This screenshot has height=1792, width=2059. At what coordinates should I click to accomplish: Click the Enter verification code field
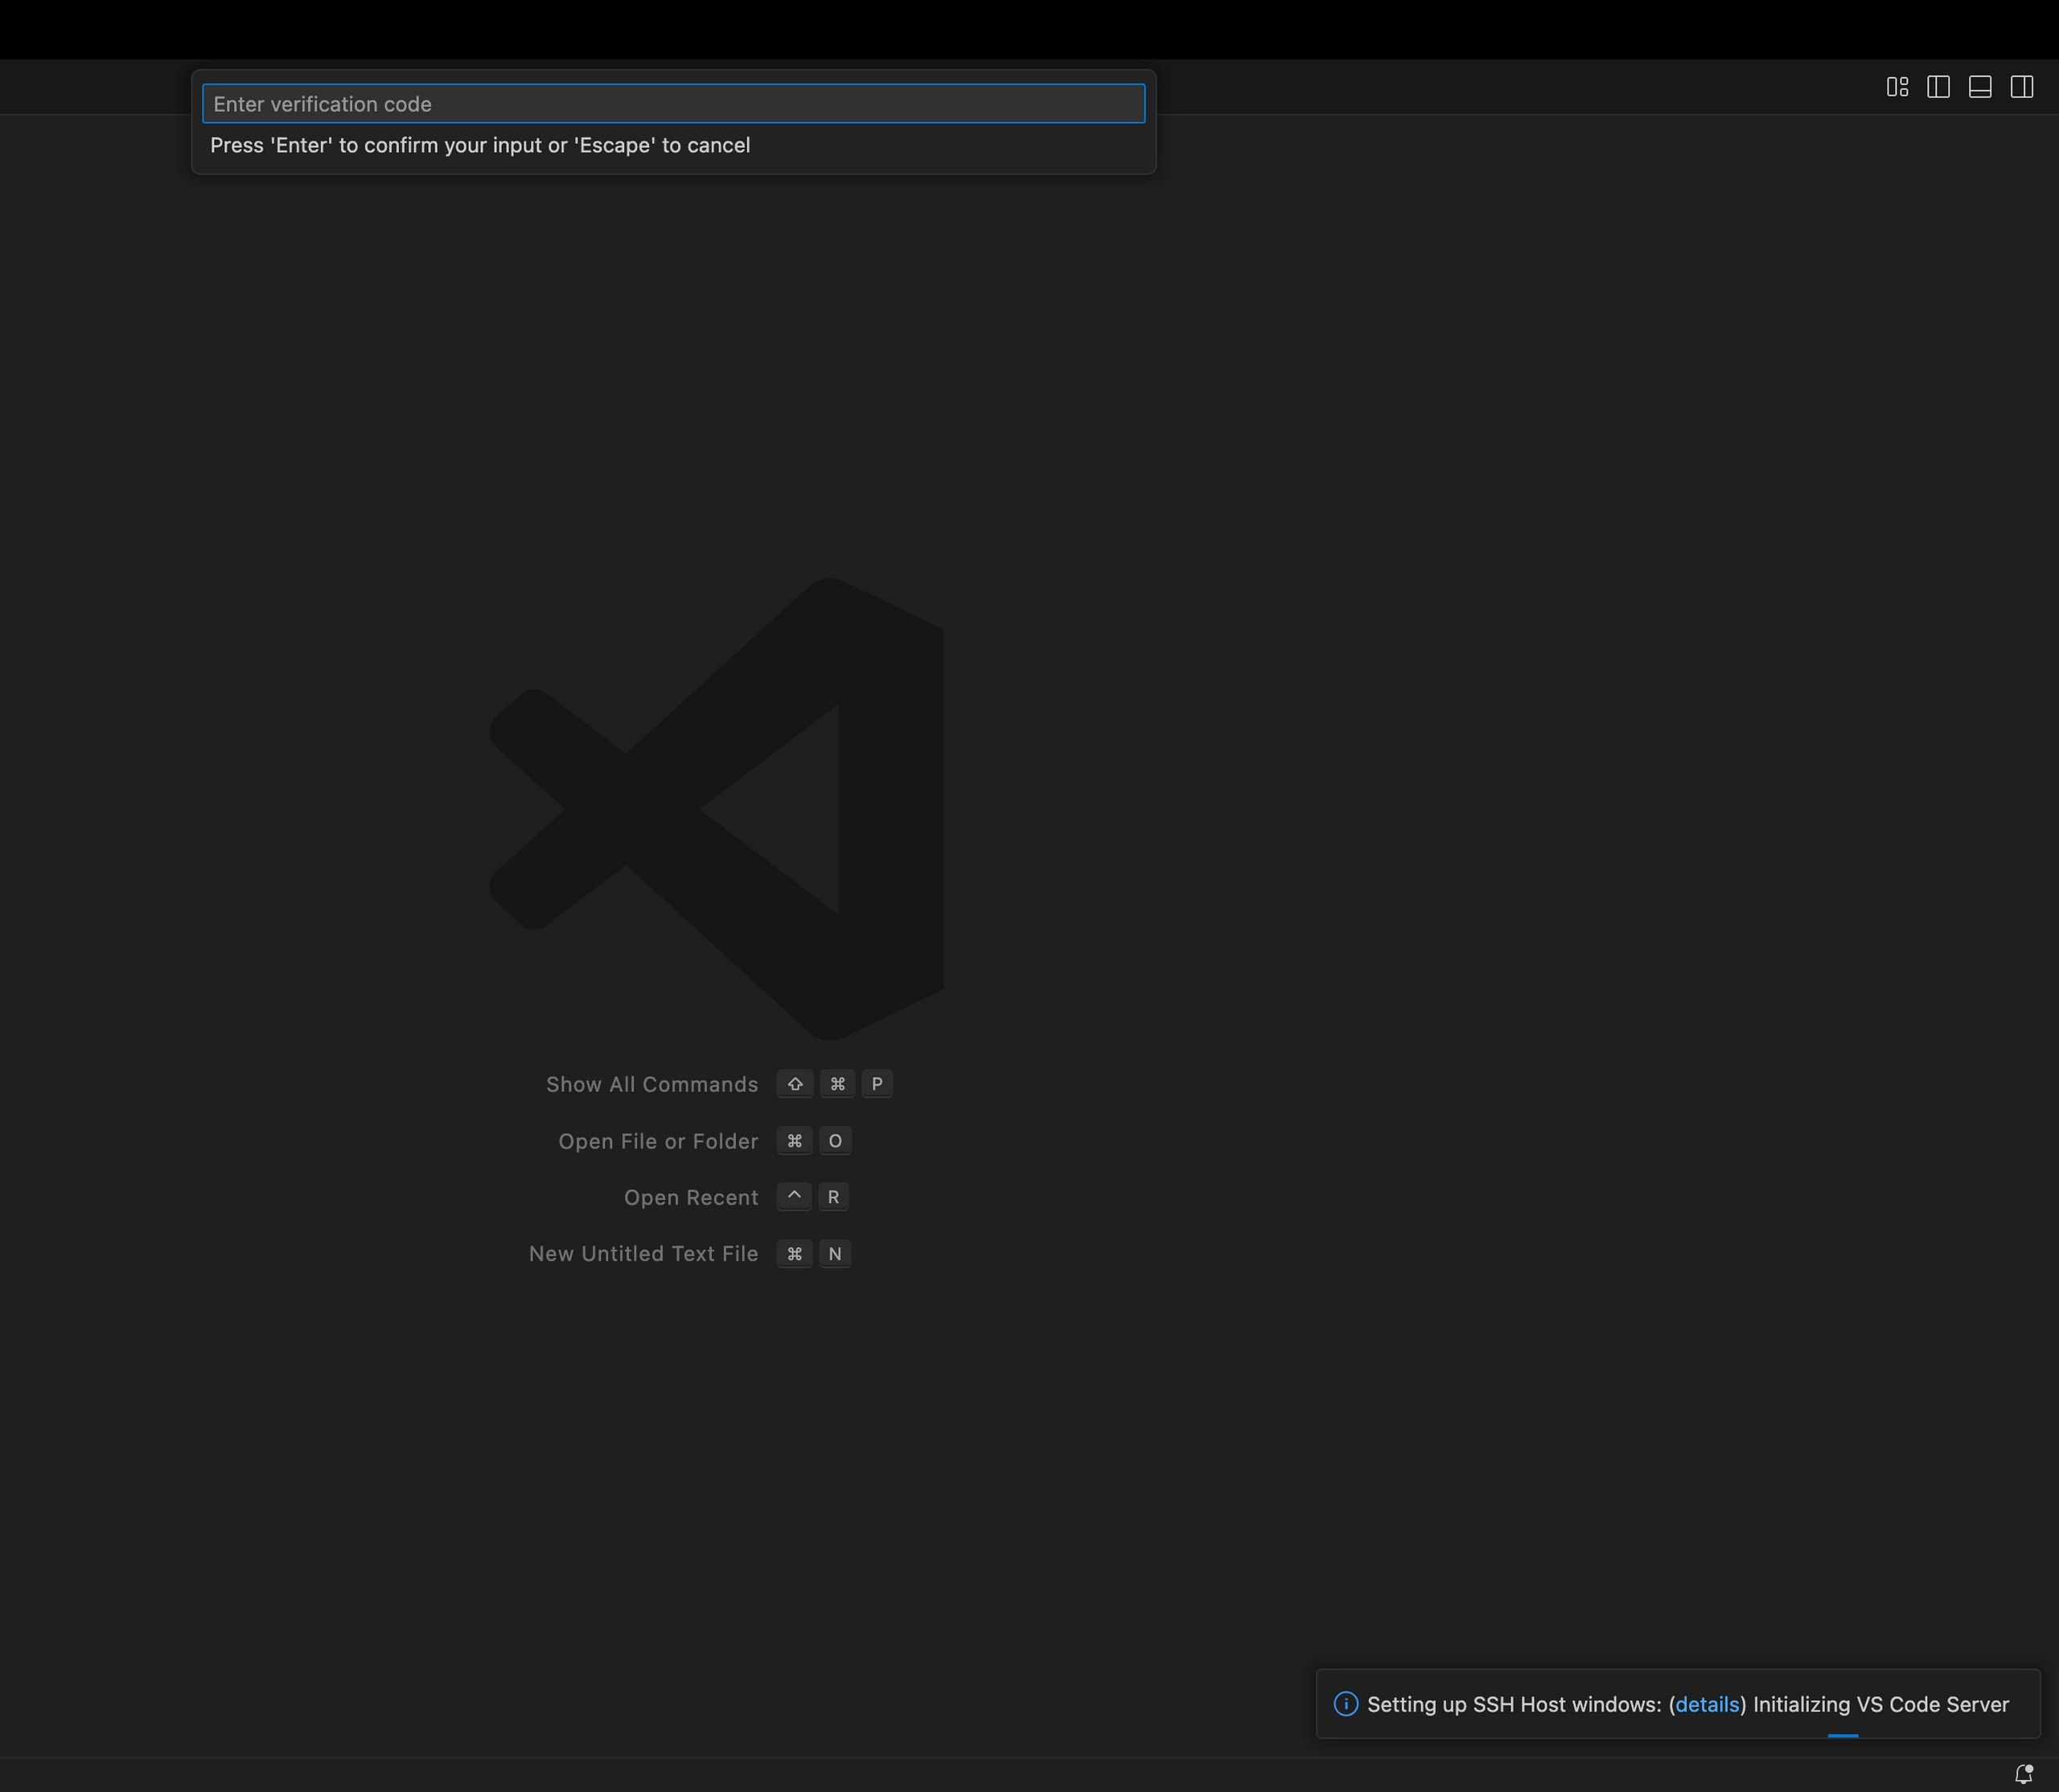coord(673,104)
